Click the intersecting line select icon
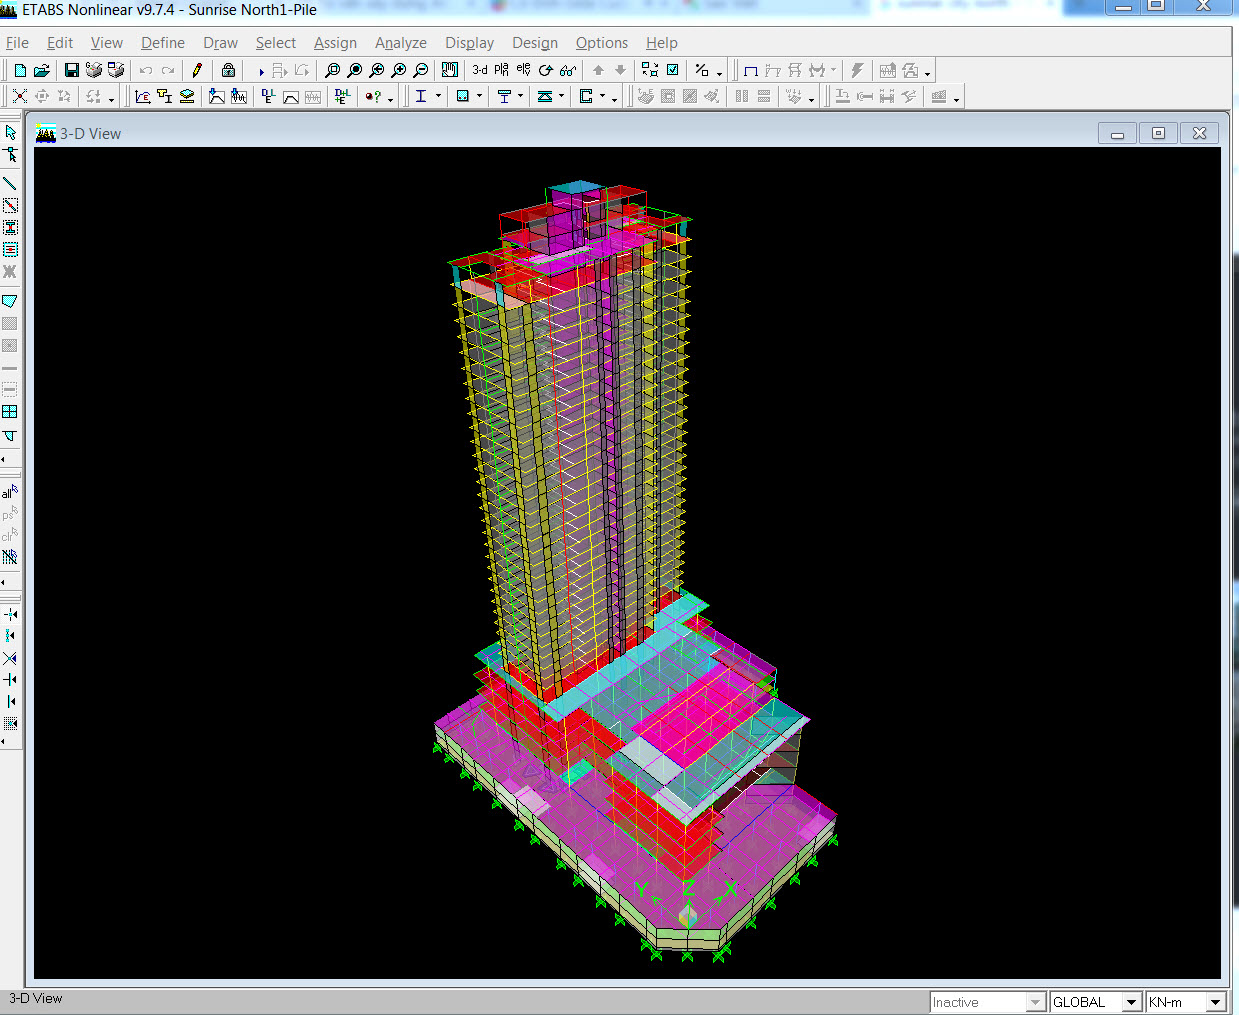The height and width of the screenshot is (1015, 1239). (x=10, y=557)
